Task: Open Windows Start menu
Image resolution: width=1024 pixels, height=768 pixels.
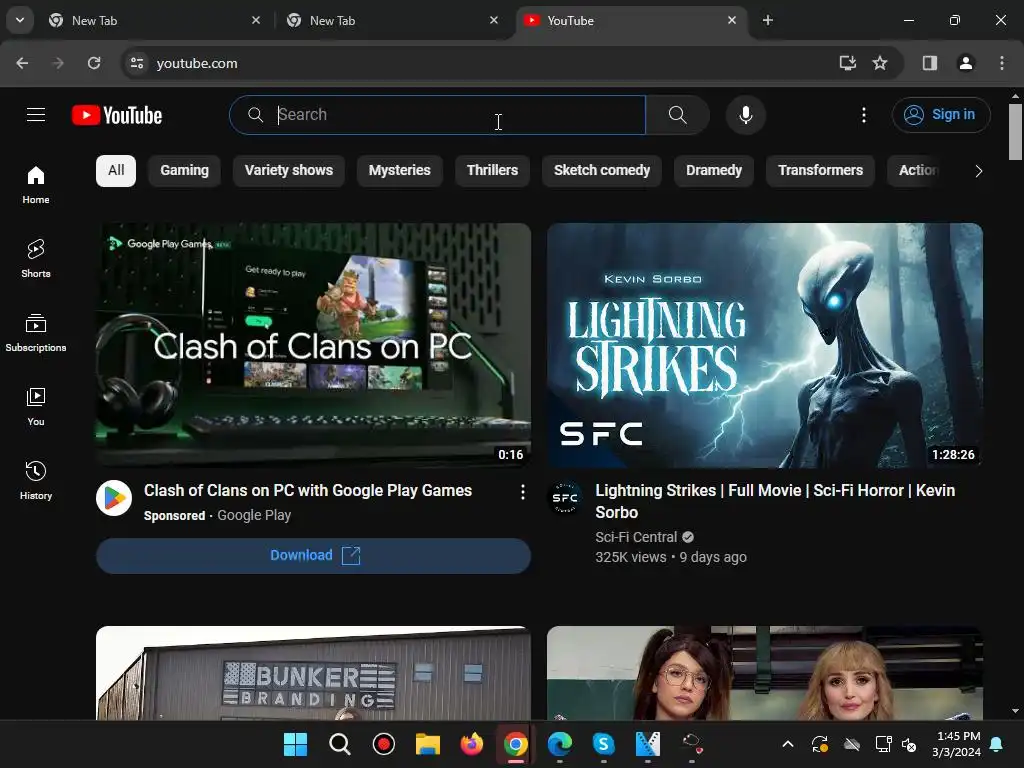Action: coord(295,744)
